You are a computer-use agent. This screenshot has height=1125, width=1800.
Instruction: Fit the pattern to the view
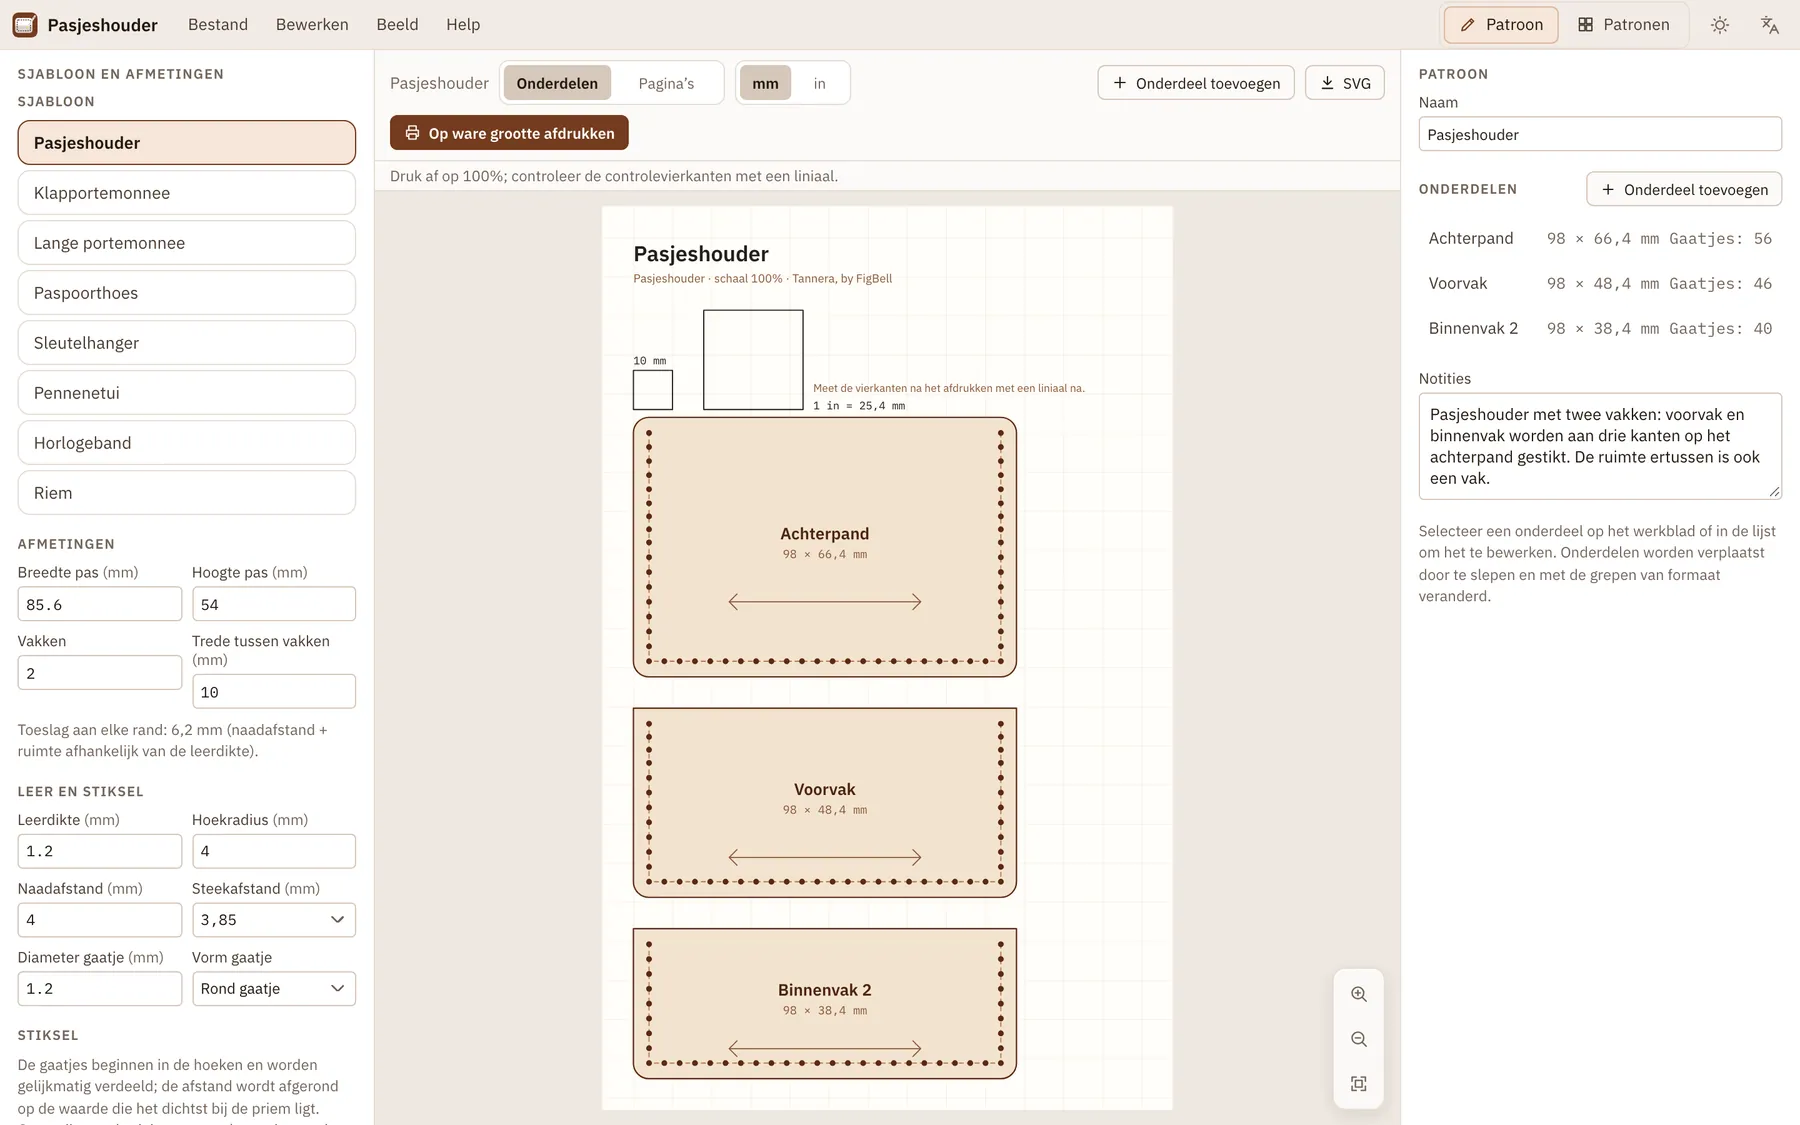click(1359, 1084)
